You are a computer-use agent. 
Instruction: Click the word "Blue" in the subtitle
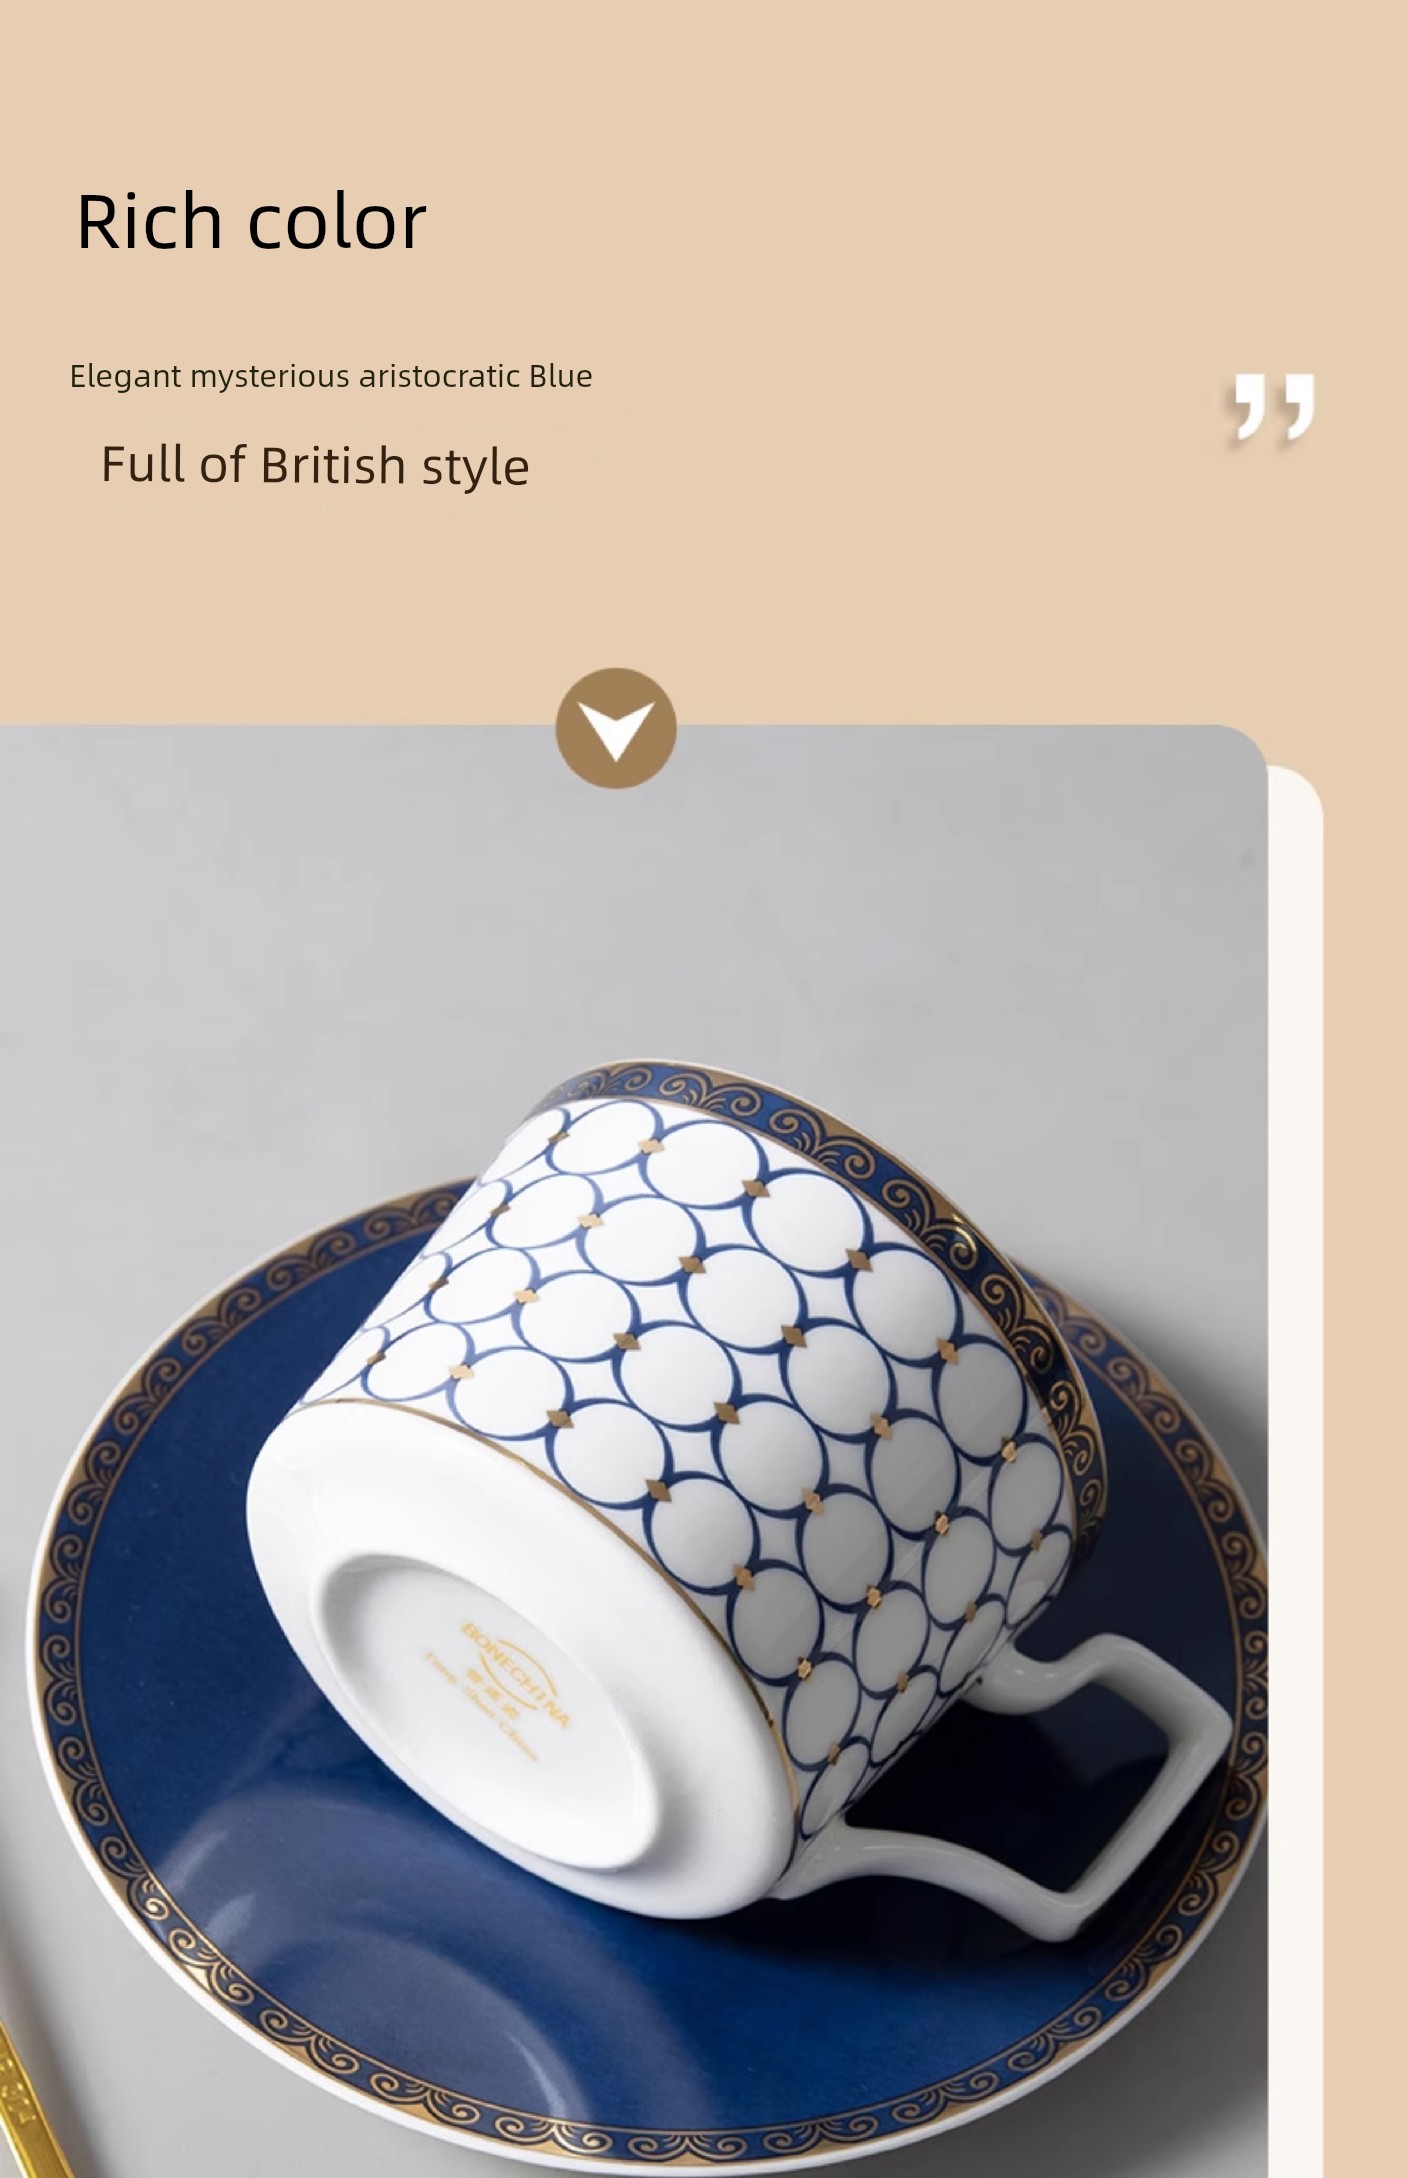pyautogui.click(x=561, y=376)
